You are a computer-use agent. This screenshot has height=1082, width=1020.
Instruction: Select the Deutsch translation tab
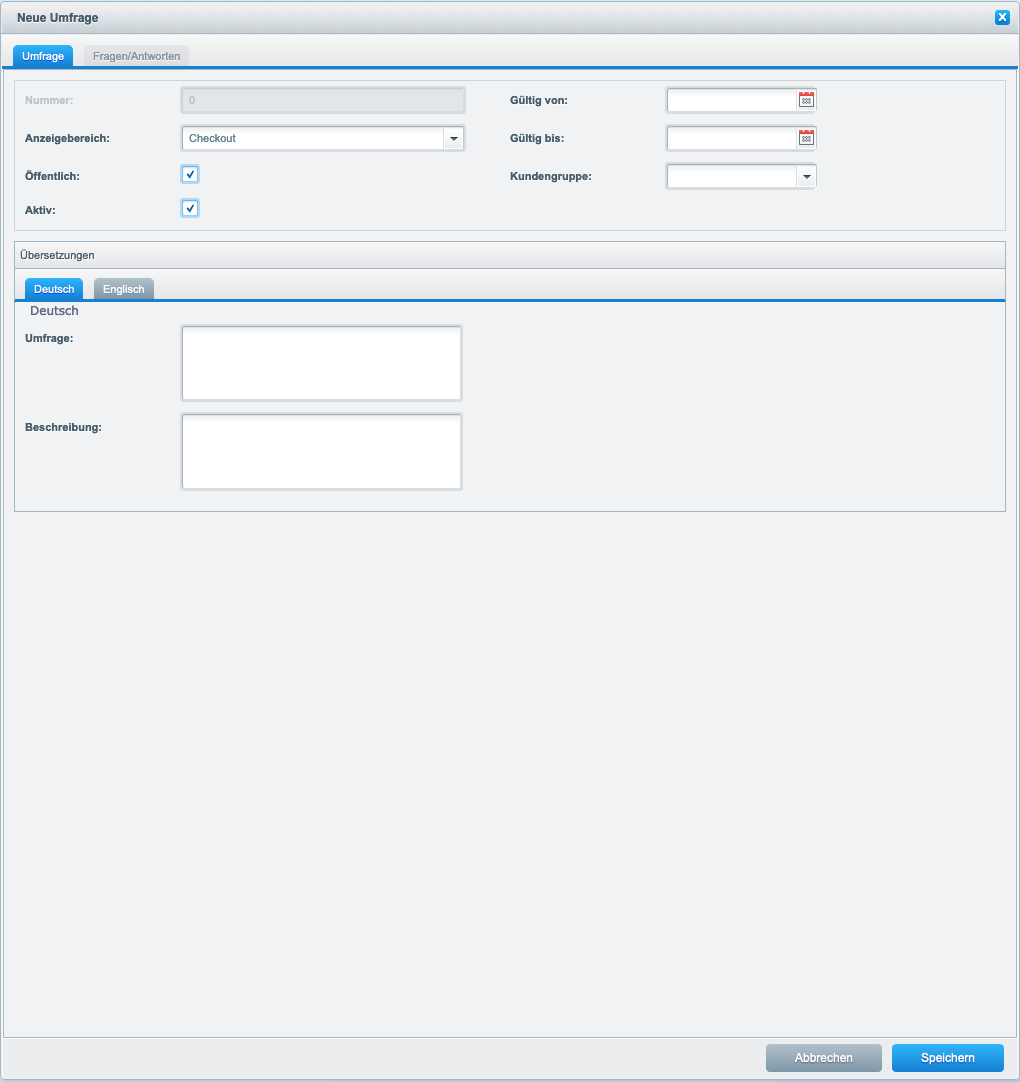click(x=54, y=289)
